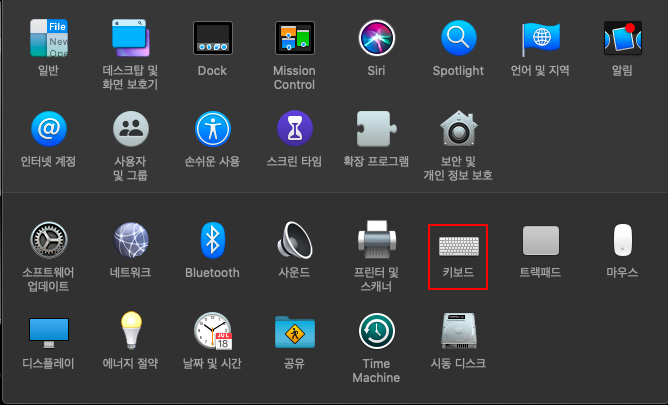Screen dimensions: 668x405
Task: Open 스크린 타임 hourglass icon
Action: pyautogui.click(x=294, y=129)
